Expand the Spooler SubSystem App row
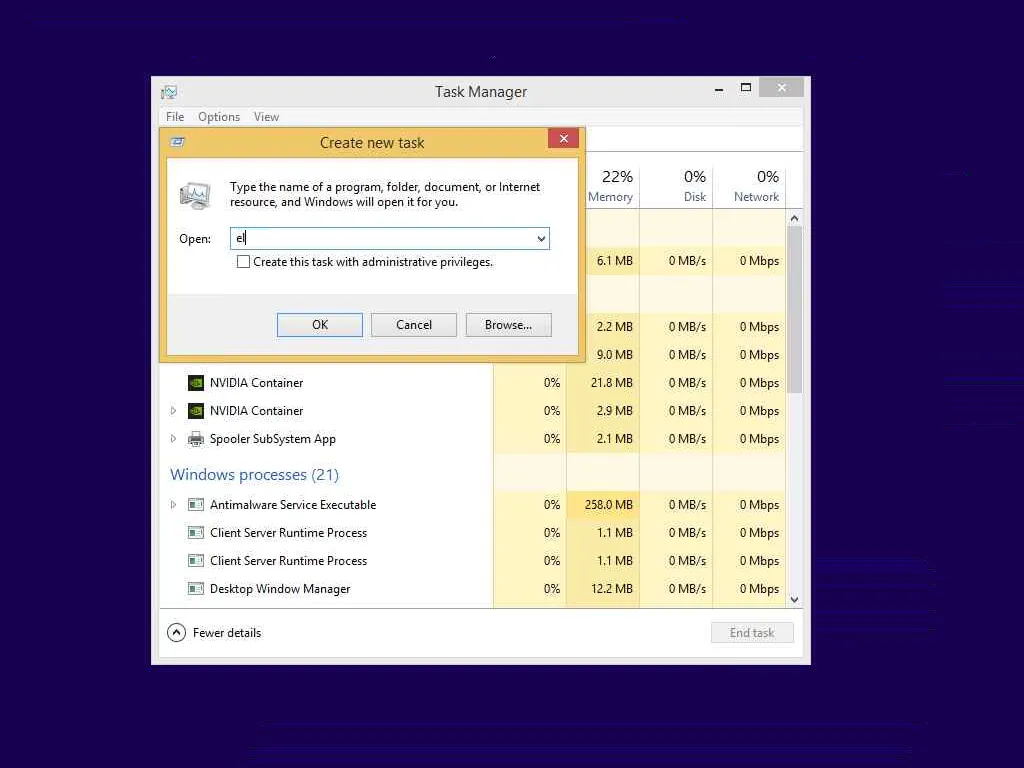 (x=173, y=439)
